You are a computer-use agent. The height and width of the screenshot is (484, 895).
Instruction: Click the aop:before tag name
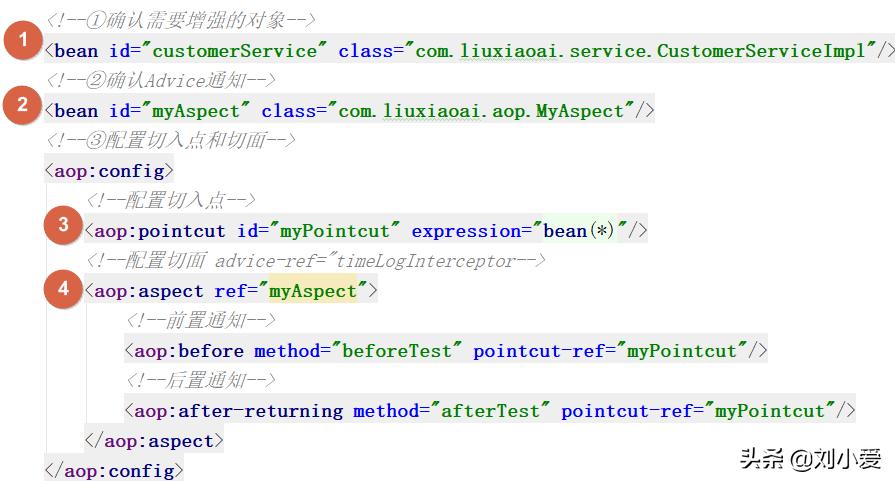[x=189, y=351]
